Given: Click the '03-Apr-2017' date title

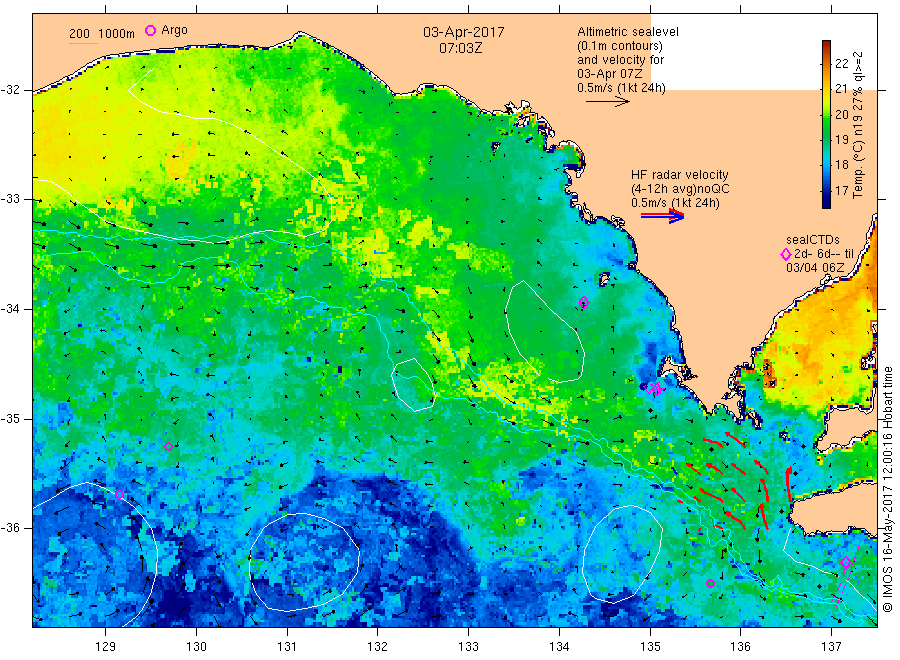Looking at the screenshot, I should (x=464, y=32).
